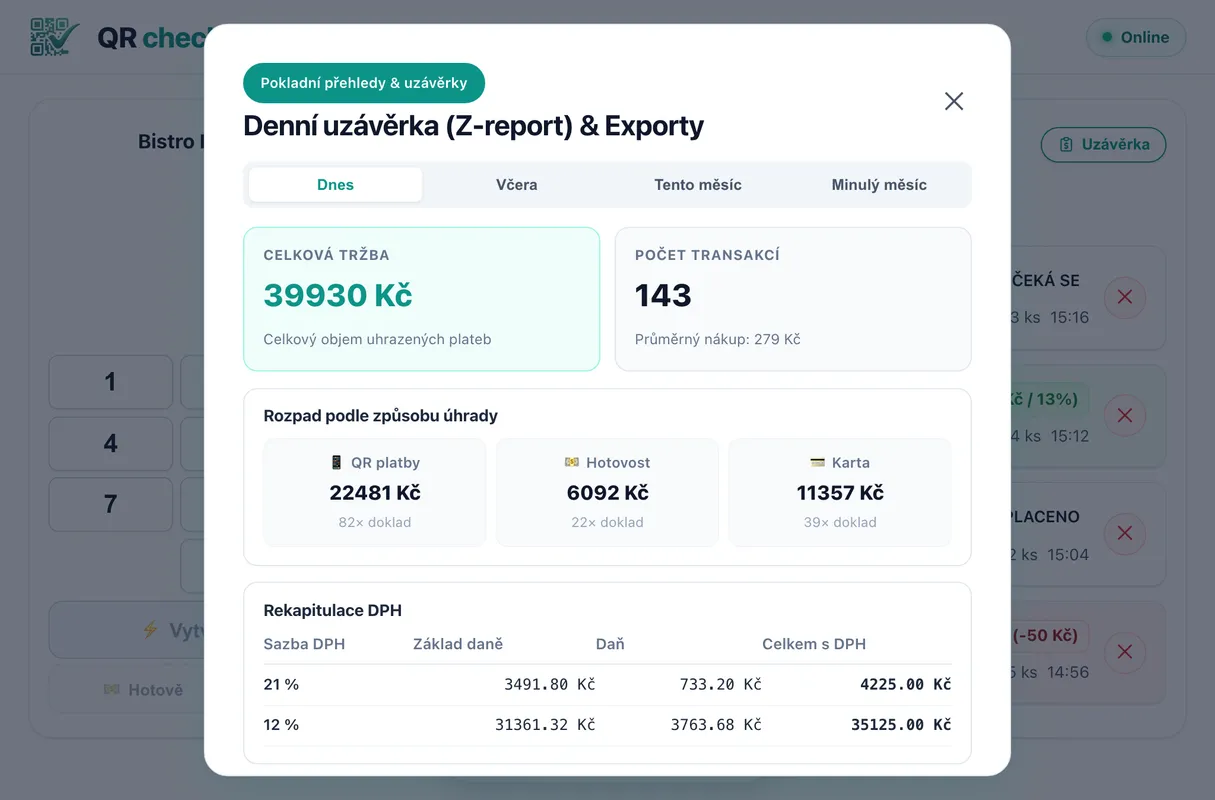Show the Minulý měsíc tab
Image resolution: width=1215 pixels, height=800 pixels.
coord(879,184)
